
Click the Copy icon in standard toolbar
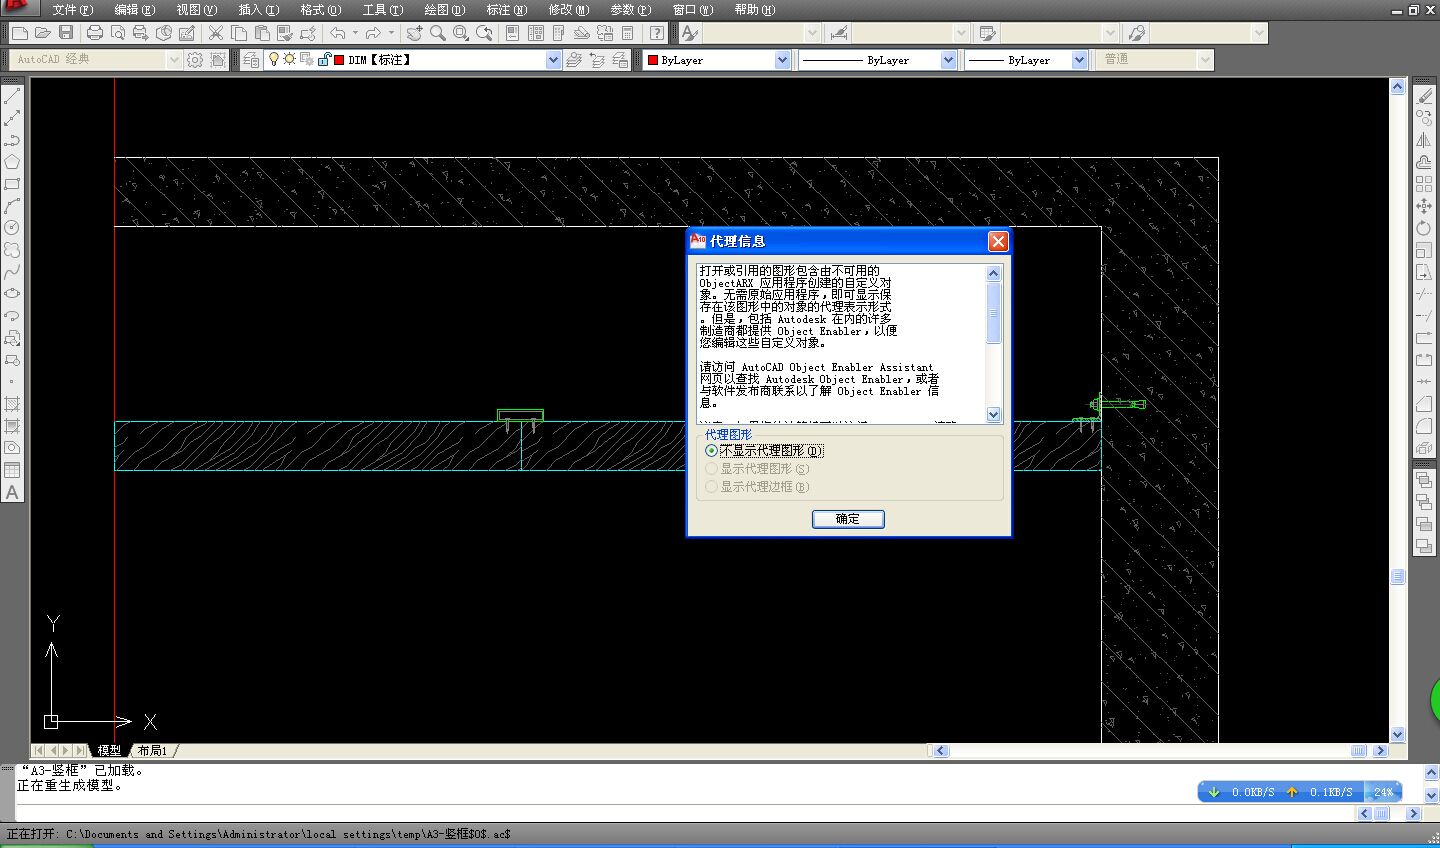(x=239, y=33)
